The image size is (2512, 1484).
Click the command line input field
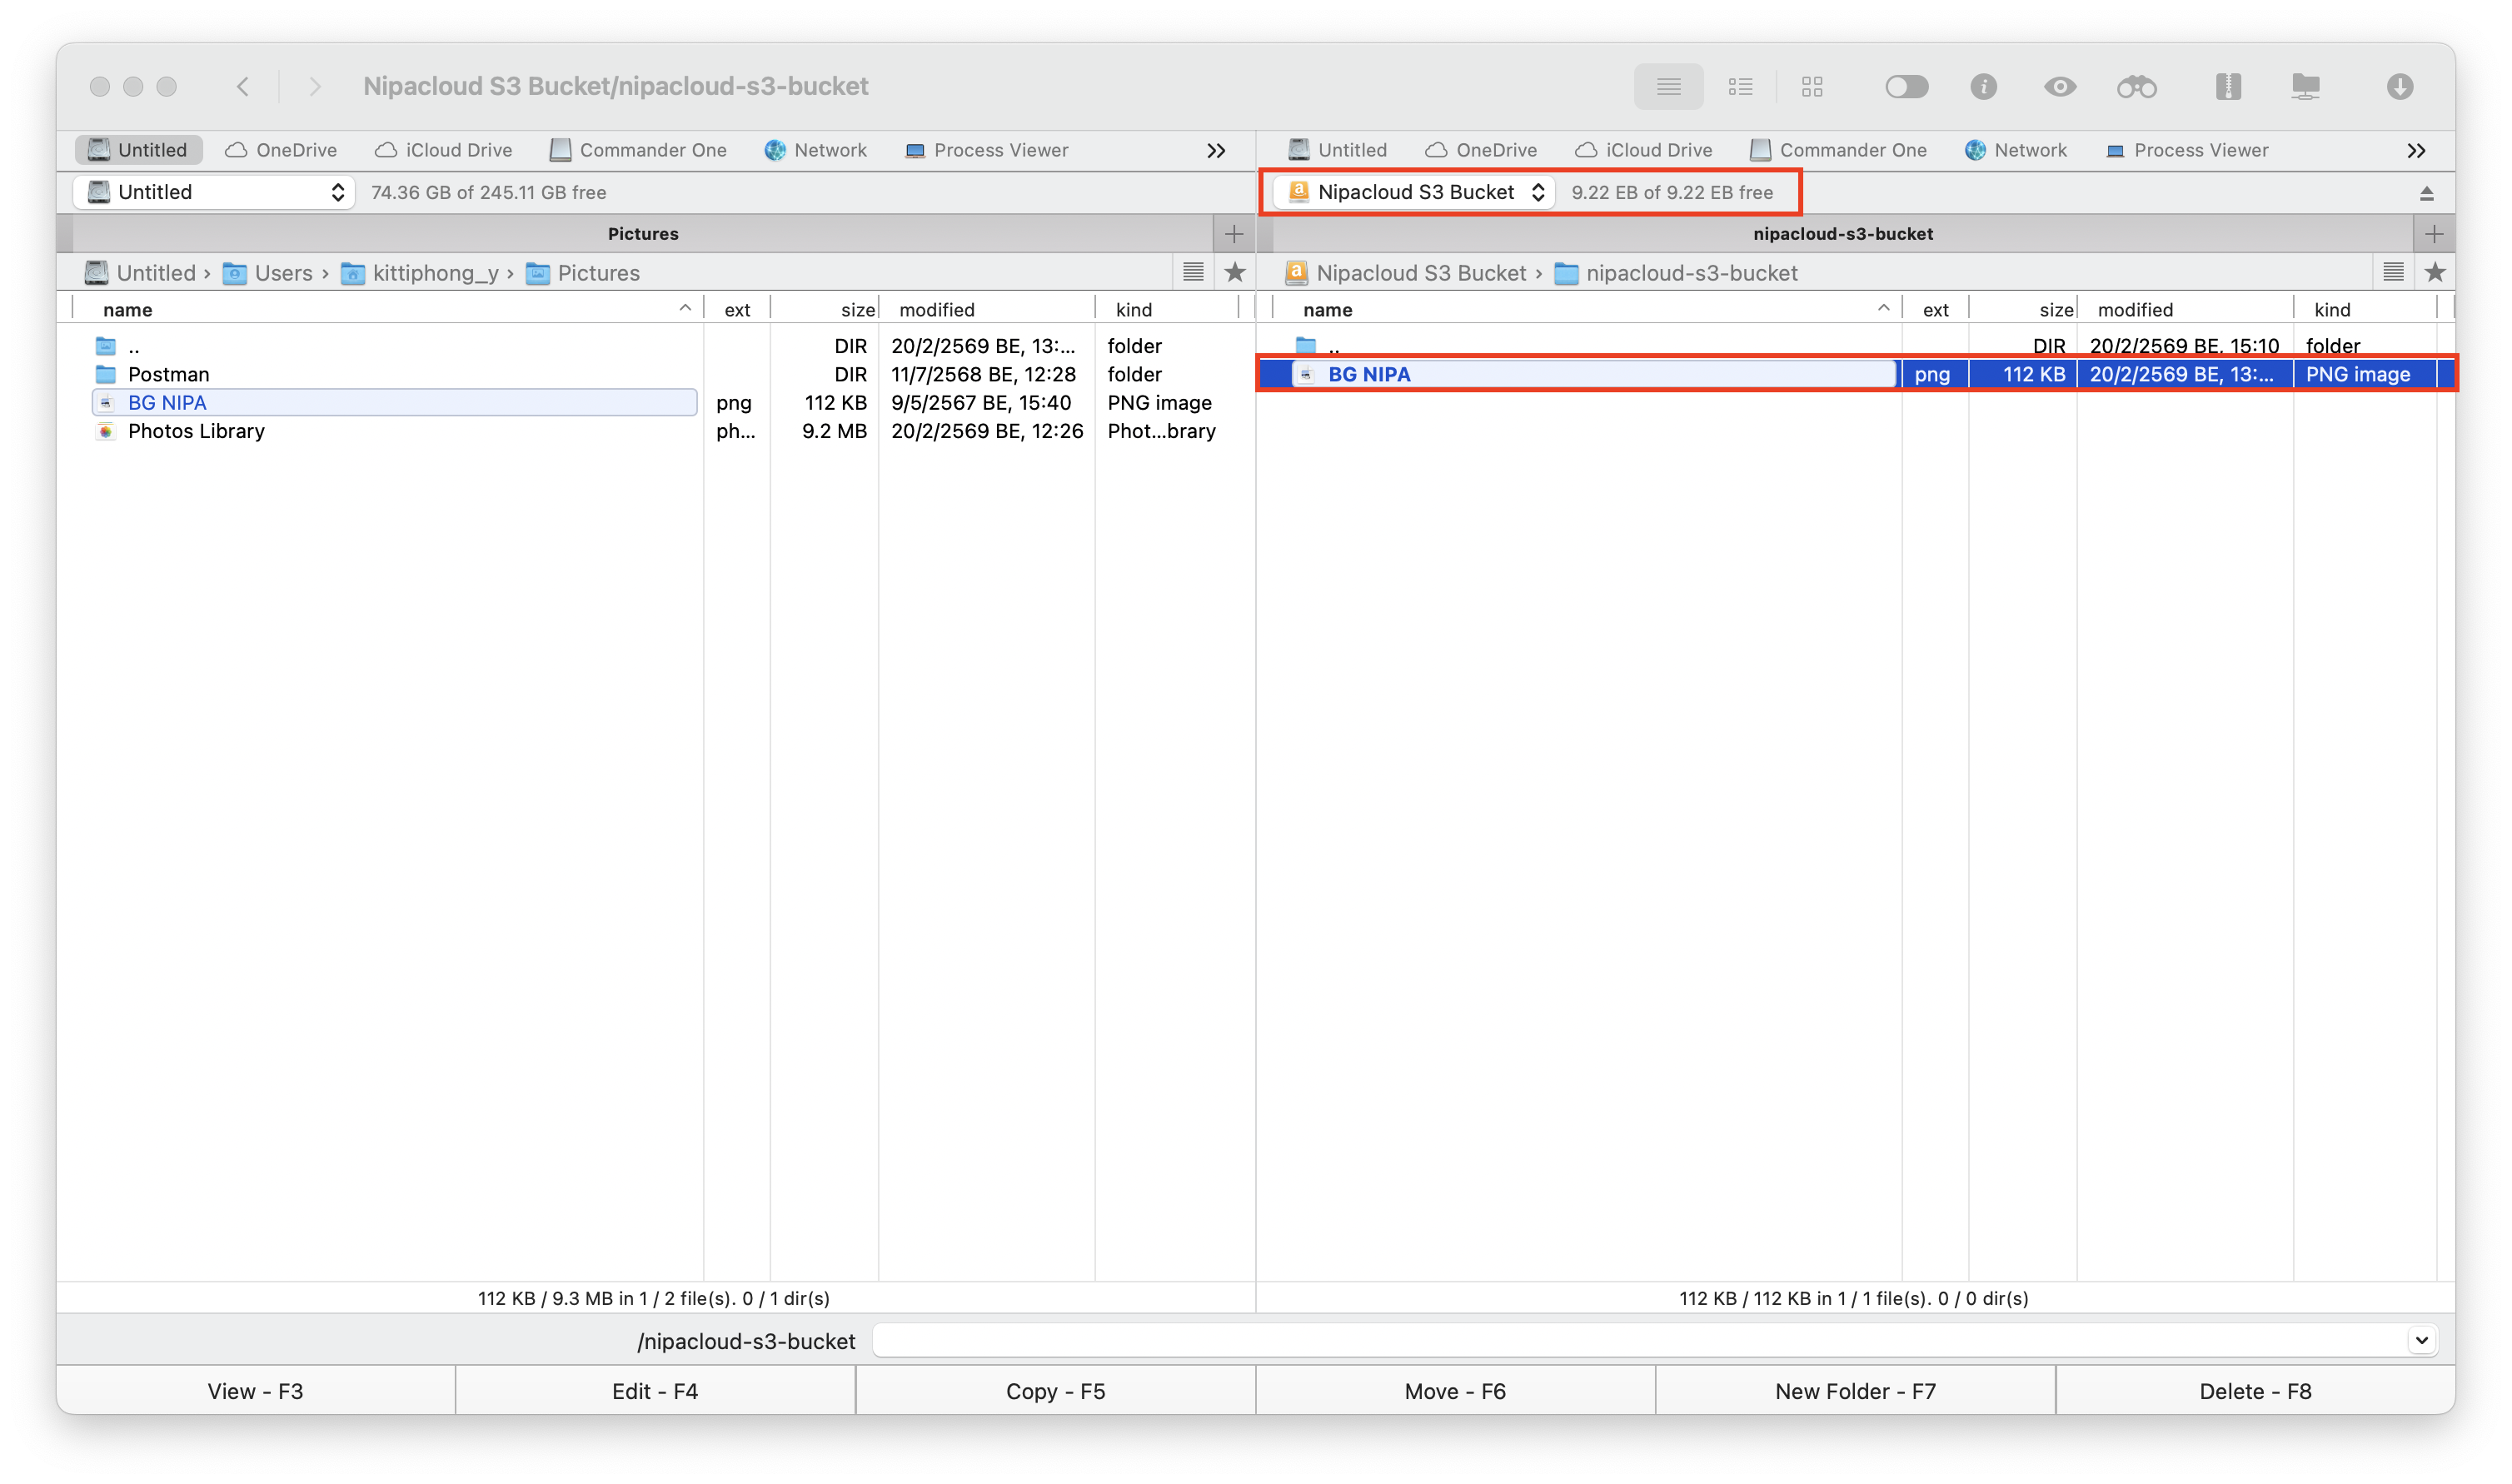1640,1340
